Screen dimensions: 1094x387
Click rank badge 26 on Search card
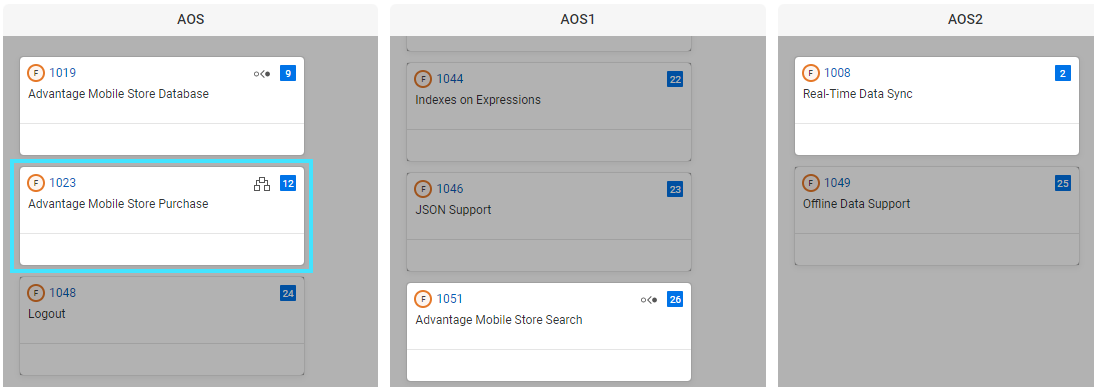pyautogui.click(x=675, y=300)
